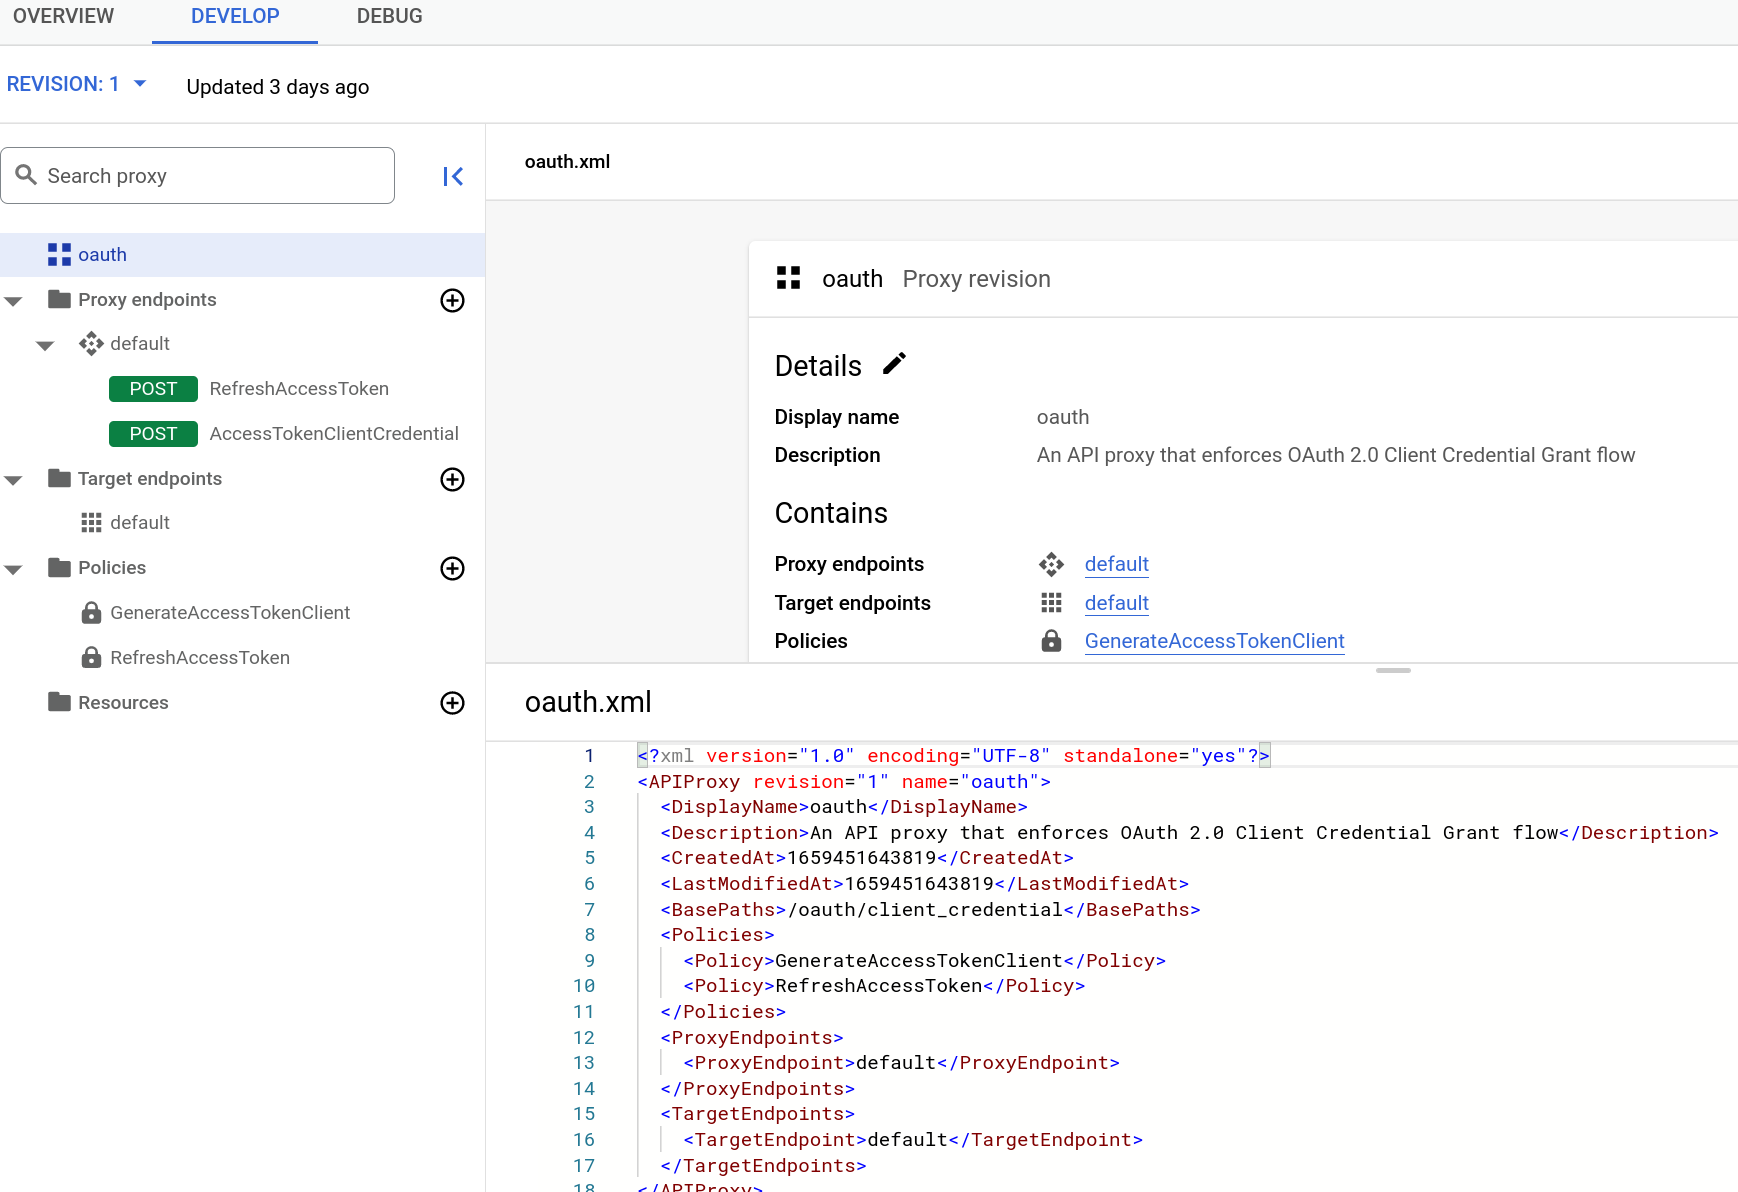Select the RefreshAccessToken POST flow

[x=298, y=388]
